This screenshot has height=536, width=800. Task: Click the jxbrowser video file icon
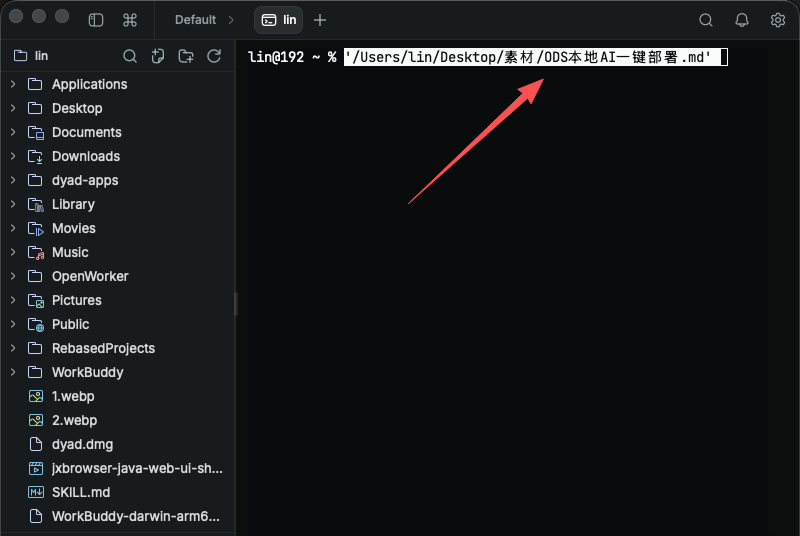pyautogui.click(x=36, y=468)
